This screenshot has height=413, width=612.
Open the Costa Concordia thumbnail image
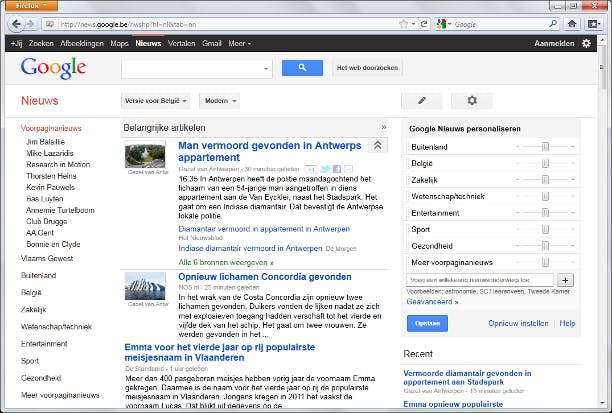tap(145, 286)
